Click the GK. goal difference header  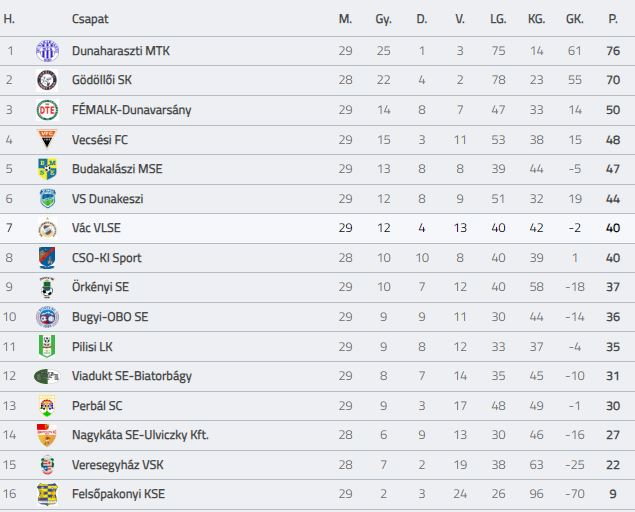(574, 19)
